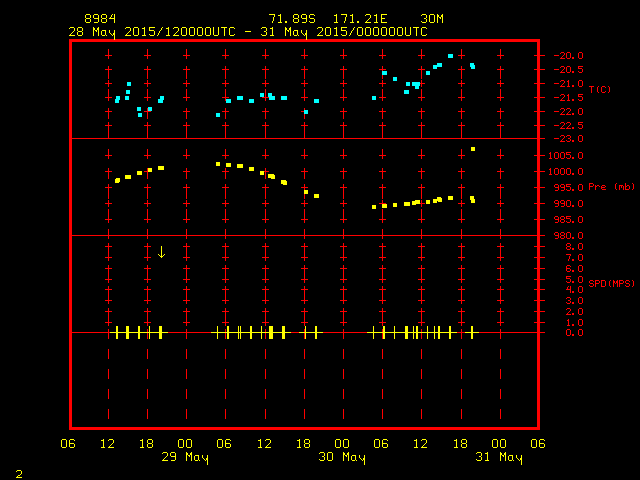Viewport: 640px width, 480px height.
Task: Select the latitude value 71.89S
Action: coord(292,19)
